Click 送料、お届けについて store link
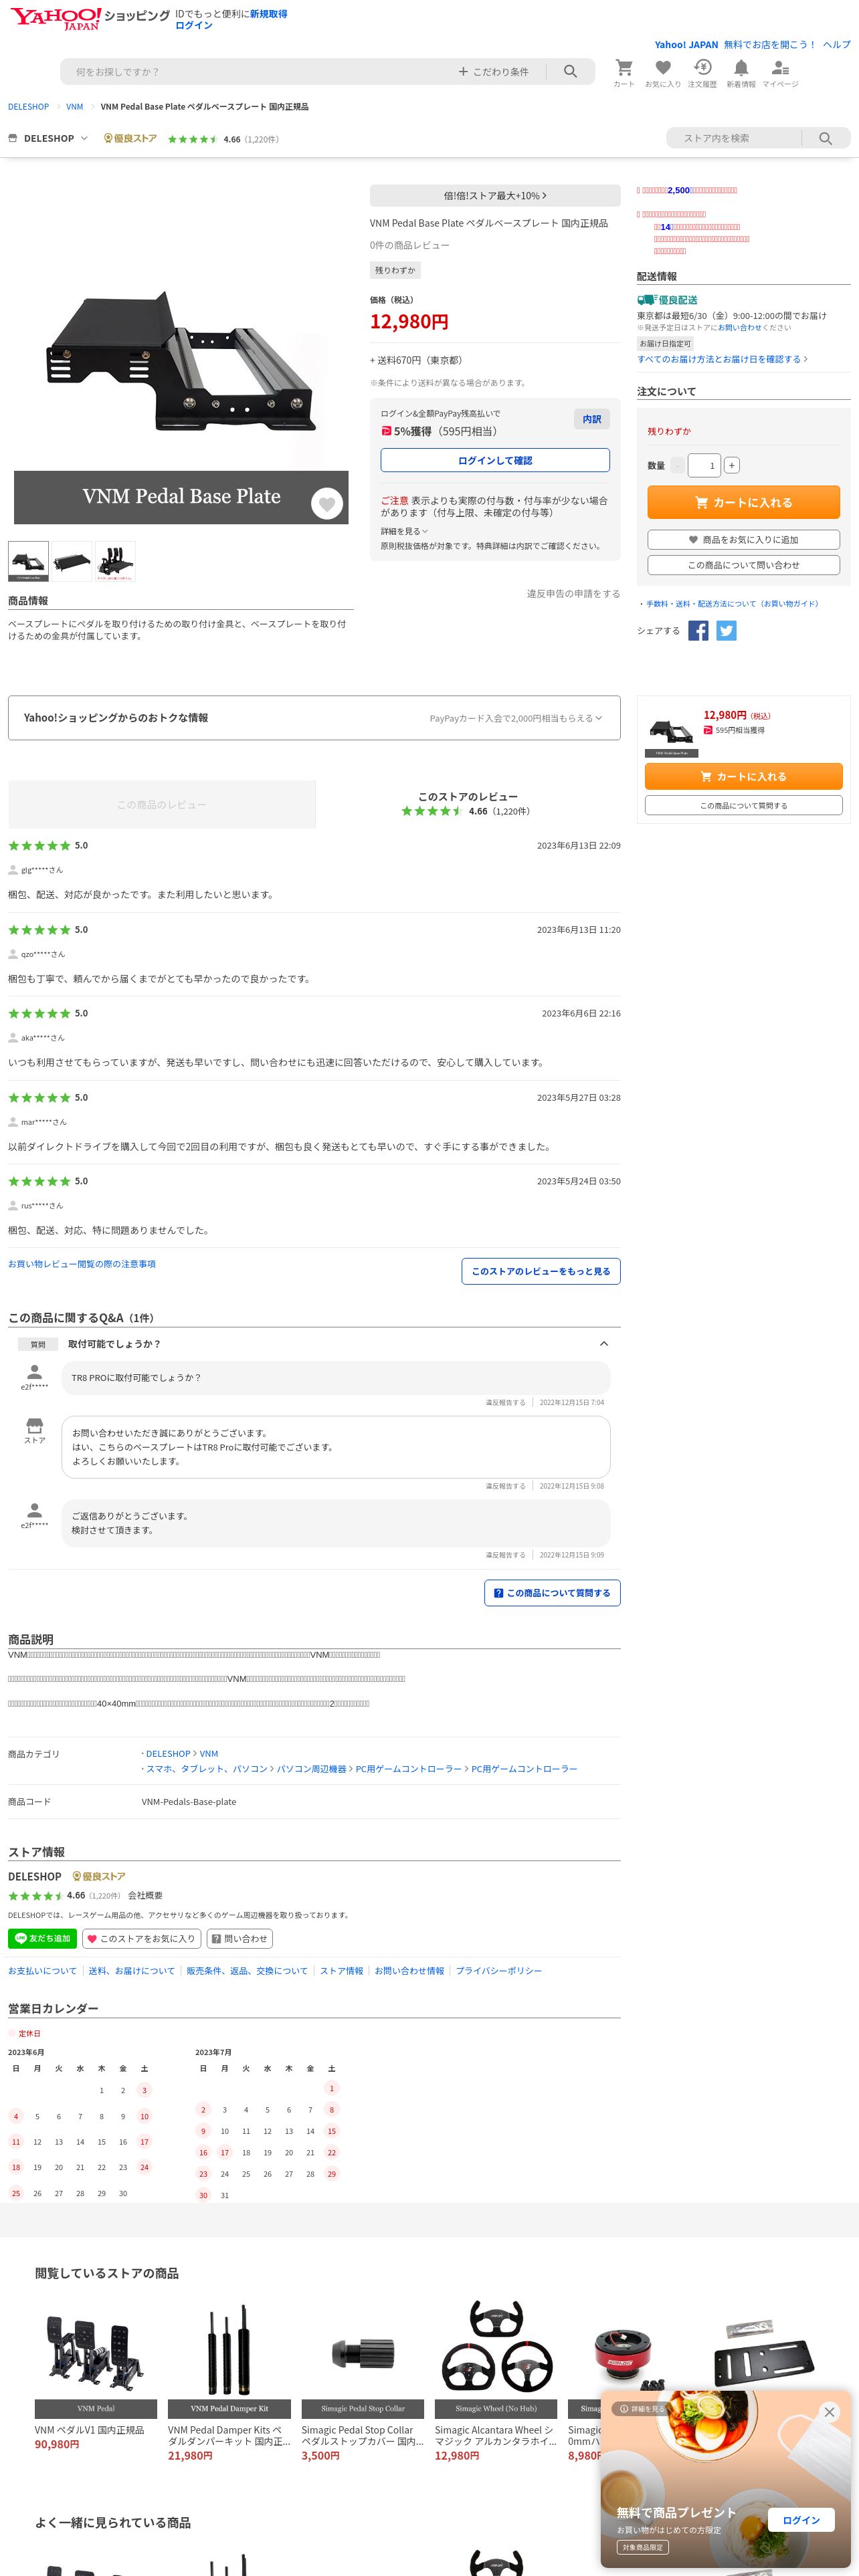This screenshot has height=2576, width=859. tap(132, 1971)
